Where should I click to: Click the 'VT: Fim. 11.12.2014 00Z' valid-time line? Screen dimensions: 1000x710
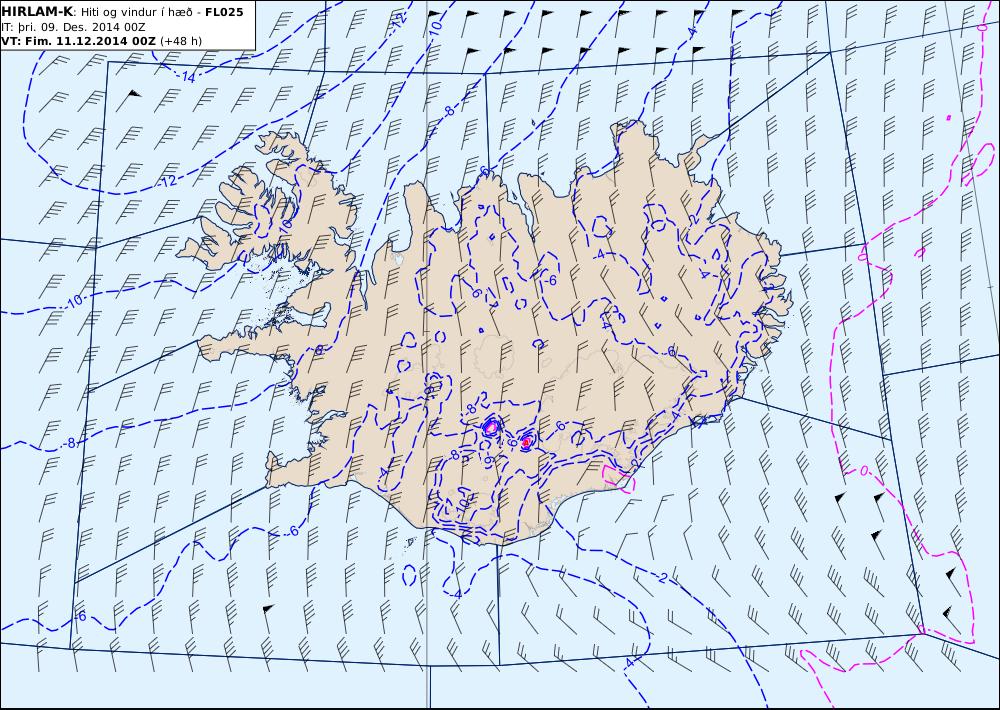coord(78,41)
